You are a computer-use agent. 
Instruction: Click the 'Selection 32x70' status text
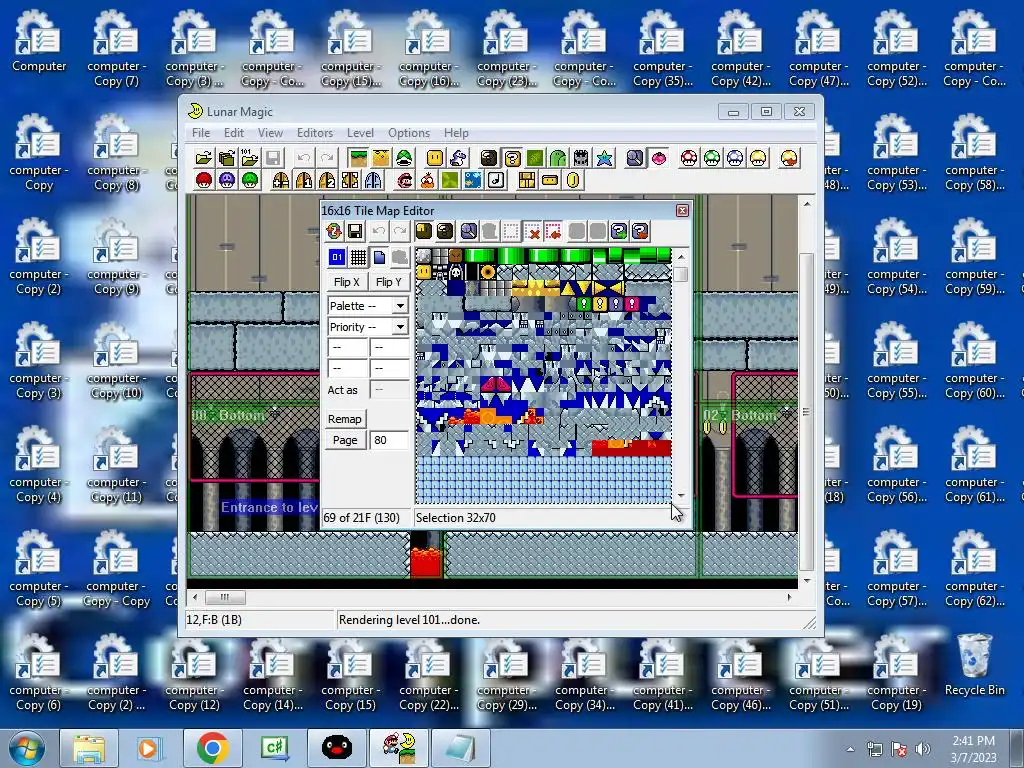pyautogui.click(x=456, y=518)
